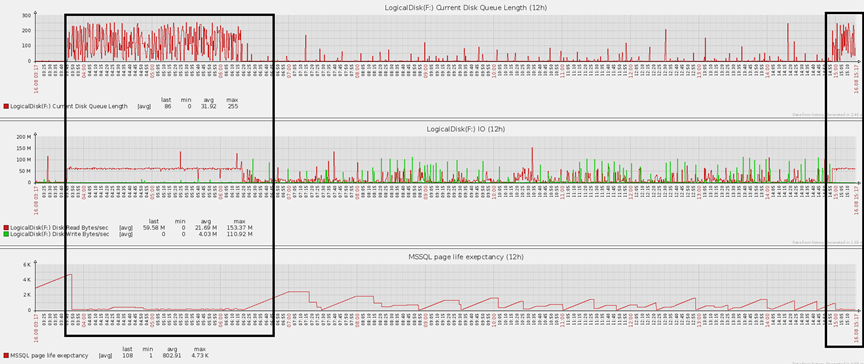The width and height of the screenshot is (866, 364).
Task: Click the read bytes max value '153.37 M'
Action: coord(240,228)
